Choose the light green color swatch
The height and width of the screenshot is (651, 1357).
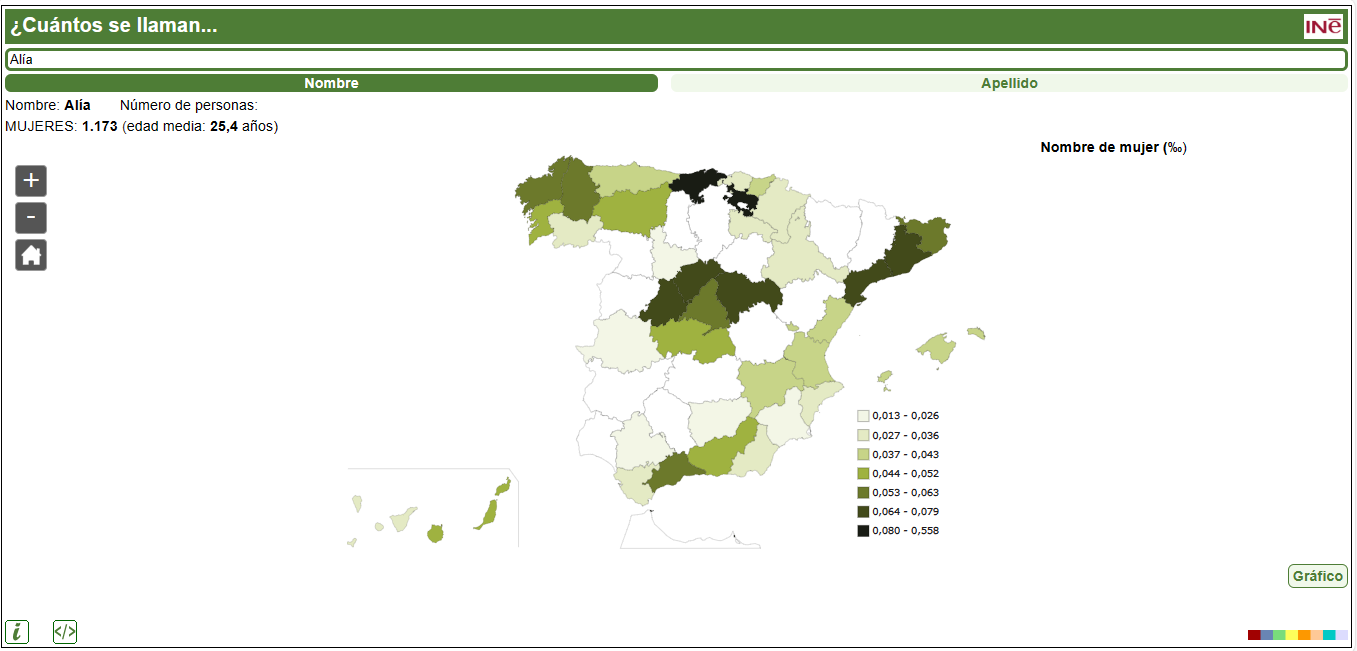tap(1279, 635)
